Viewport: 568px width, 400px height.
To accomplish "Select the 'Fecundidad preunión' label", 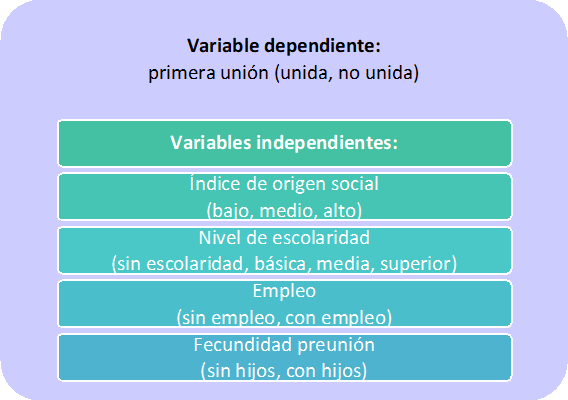I will tap(284, 345).
